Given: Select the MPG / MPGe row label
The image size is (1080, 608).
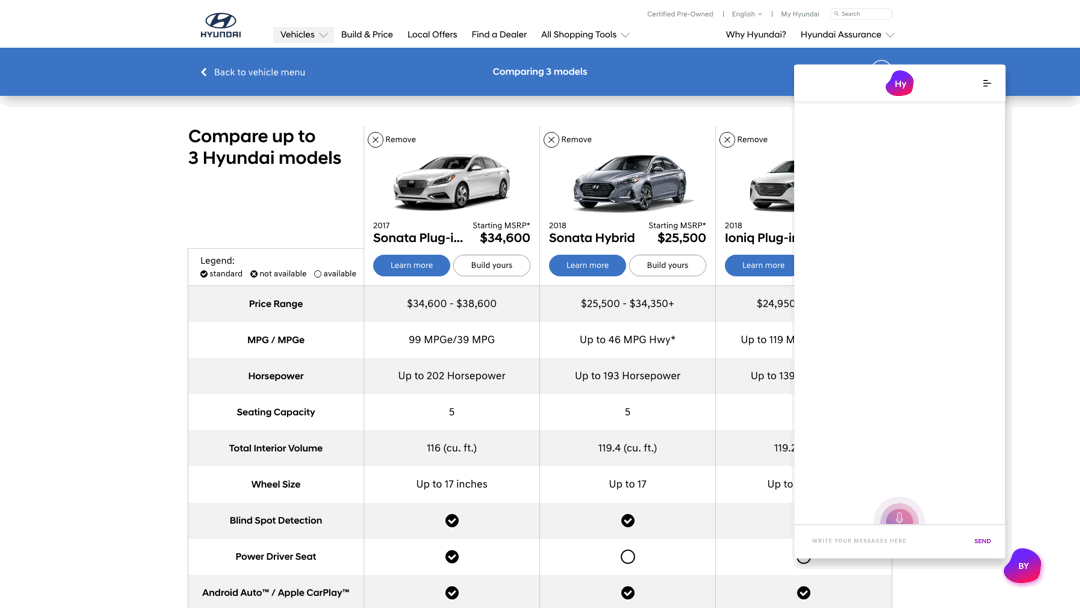Looking at the screenshot, I should pyautogui.click(x=276, y=339).
